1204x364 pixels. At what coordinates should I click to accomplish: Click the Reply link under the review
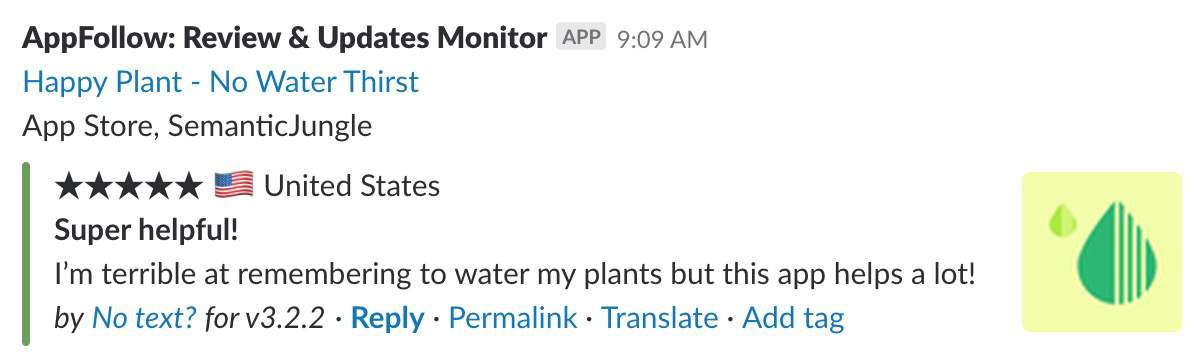(388, 318)
